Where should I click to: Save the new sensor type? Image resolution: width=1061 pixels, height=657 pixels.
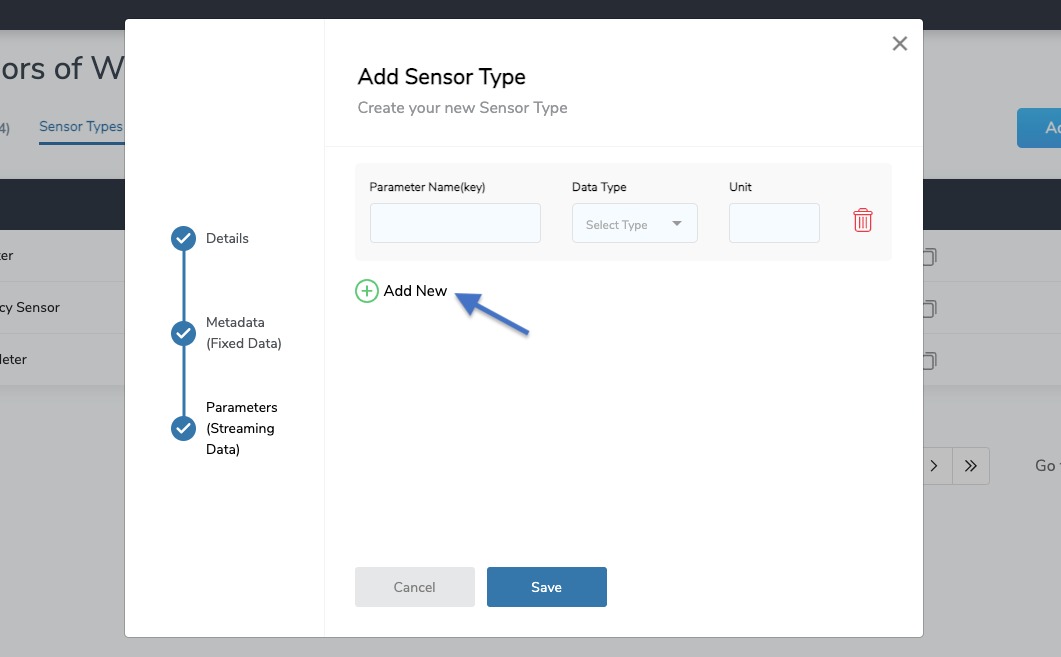[547, 587]
